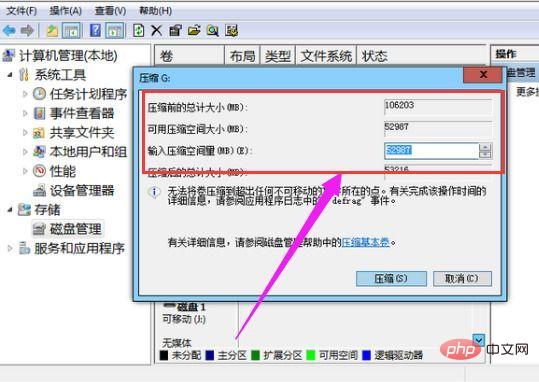Click the Shared Folders icon
The width and height of the screenshot is (539, 382).
tap(39, 132)
